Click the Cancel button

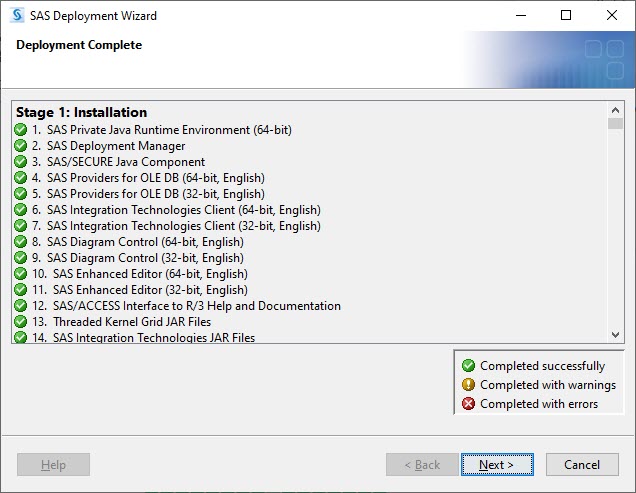point(582,465)
